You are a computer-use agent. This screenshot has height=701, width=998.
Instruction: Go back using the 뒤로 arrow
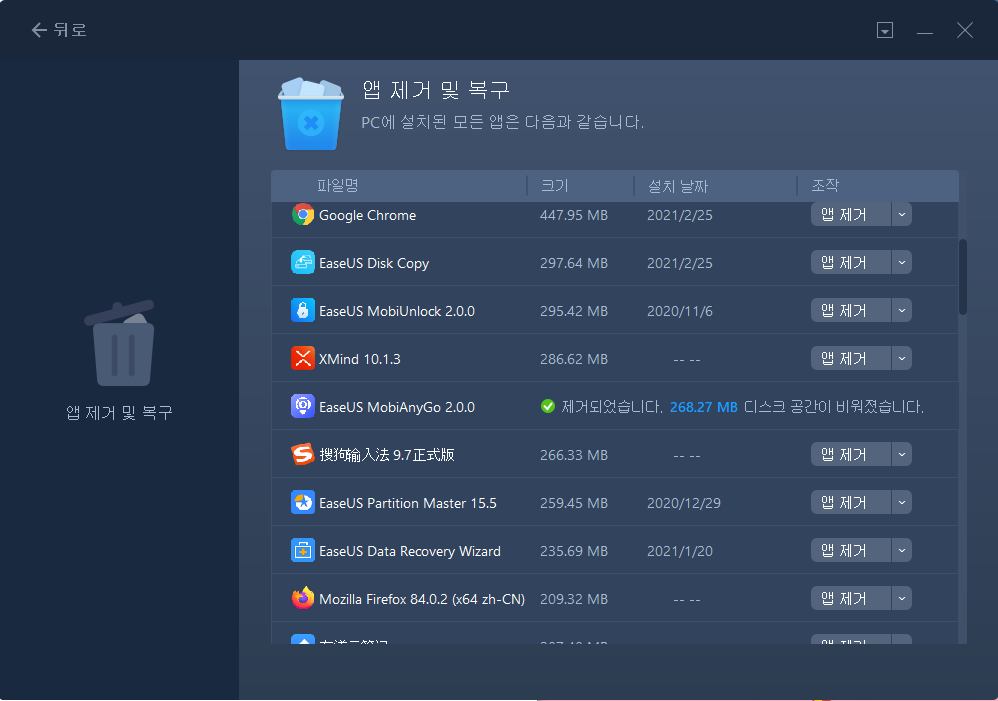point(59,30)
